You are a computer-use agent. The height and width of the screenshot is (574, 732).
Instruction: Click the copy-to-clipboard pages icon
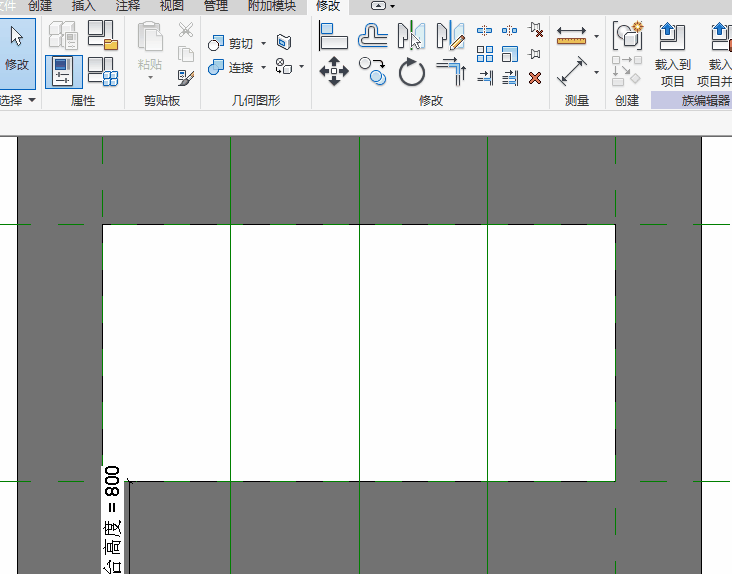click(x=186, y=54)
